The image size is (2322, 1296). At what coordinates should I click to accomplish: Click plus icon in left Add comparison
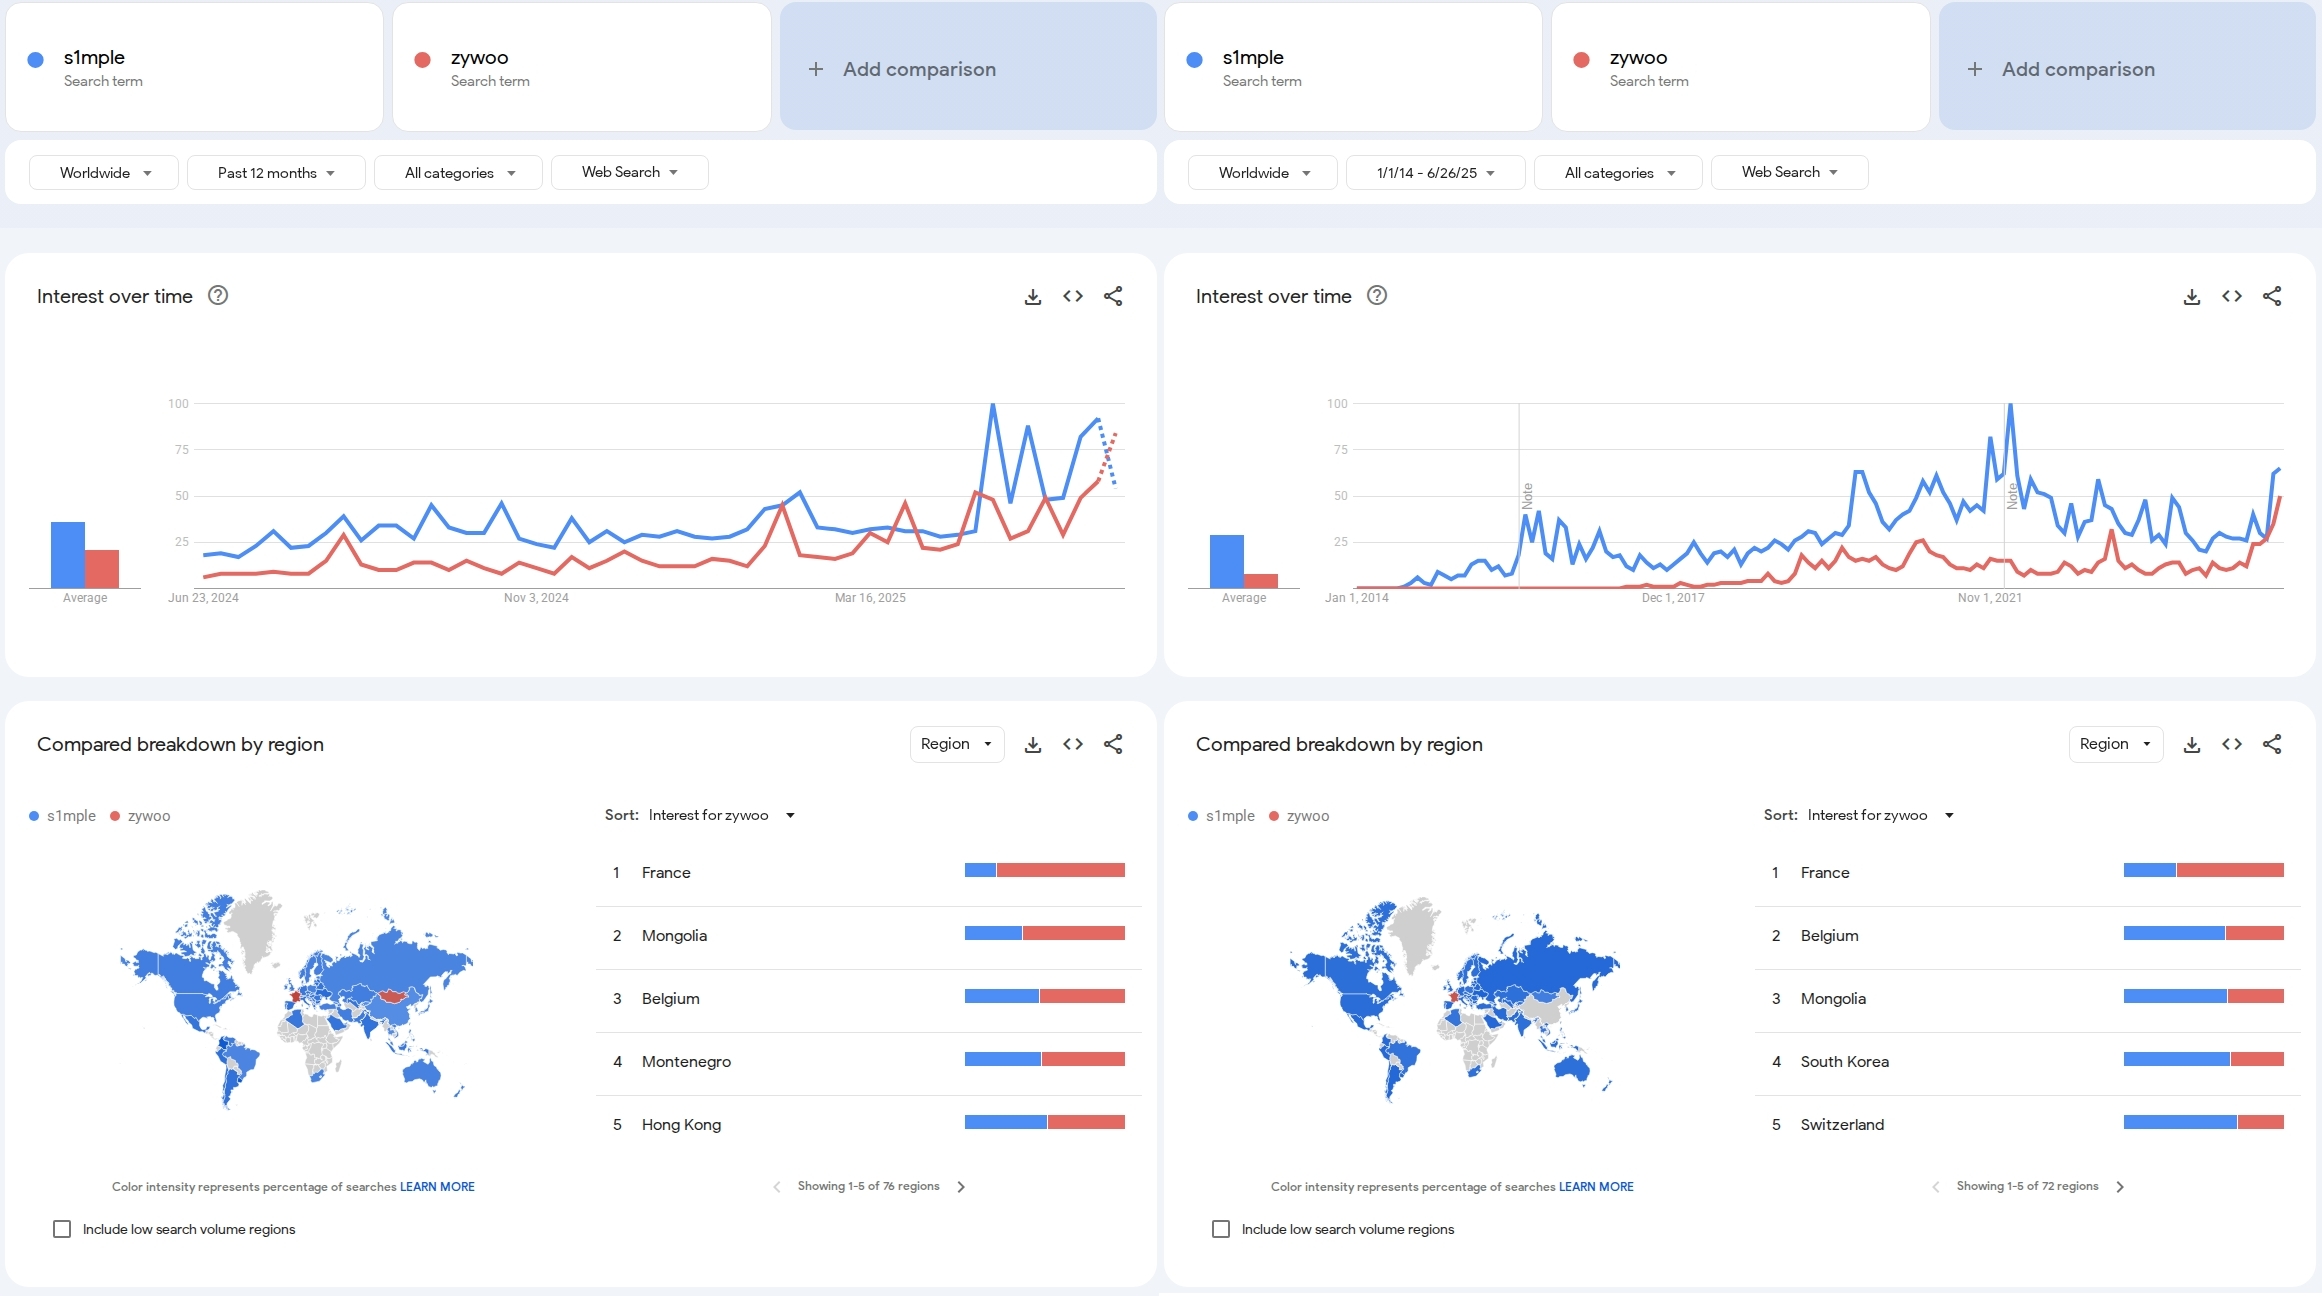pos(816,69)
